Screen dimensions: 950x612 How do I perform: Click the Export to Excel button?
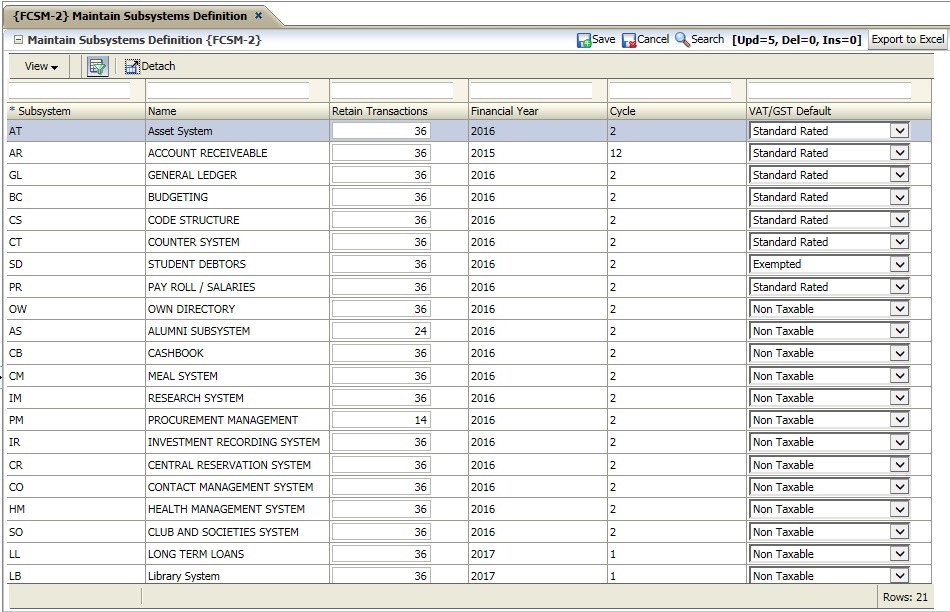point(906,40)
